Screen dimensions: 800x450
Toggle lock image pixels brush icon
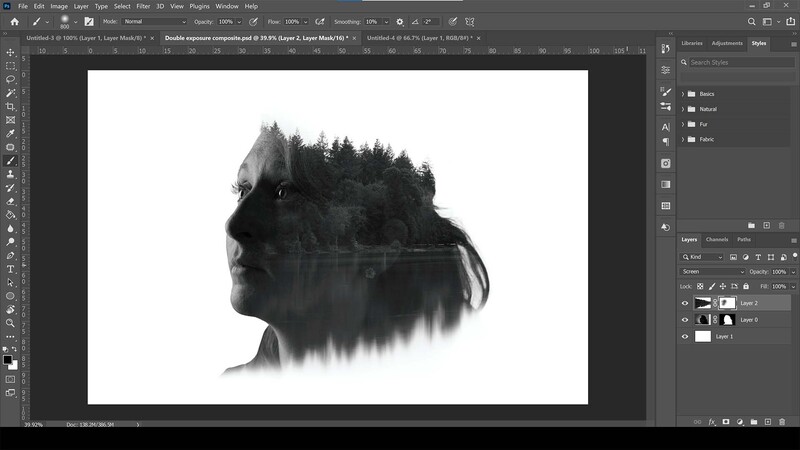[x=712, y=287]
